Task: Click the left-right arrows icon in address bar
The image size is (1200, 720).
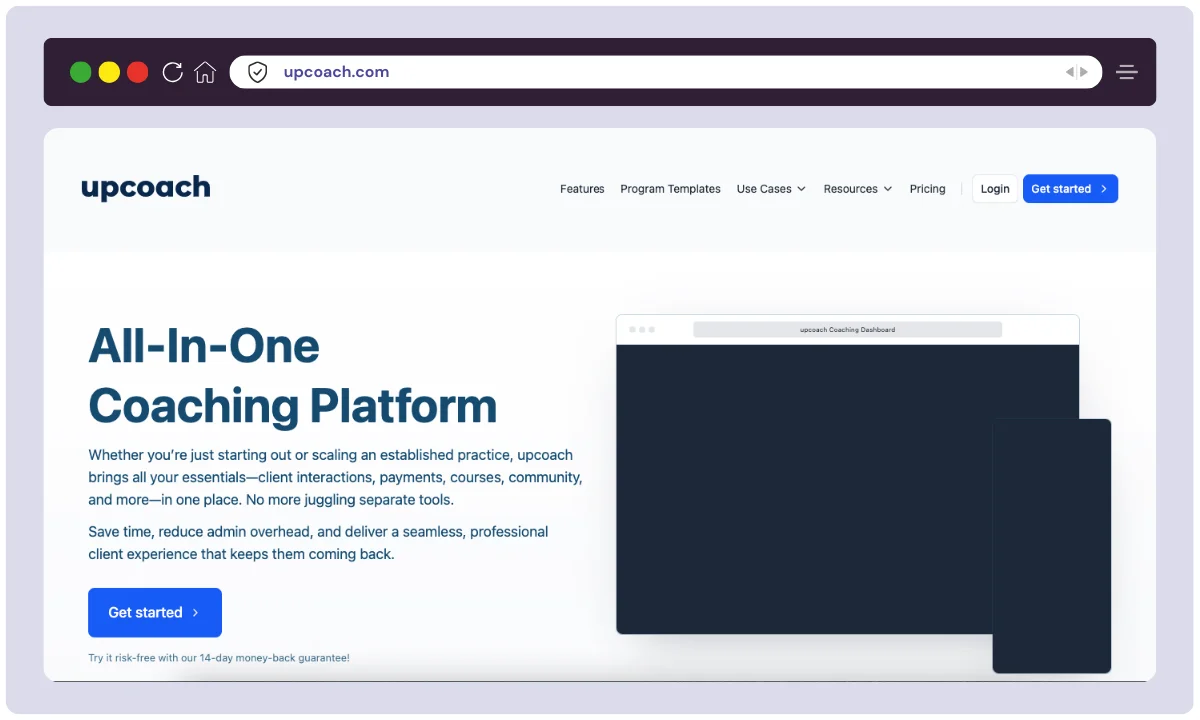Action: tap(1077, 72)
